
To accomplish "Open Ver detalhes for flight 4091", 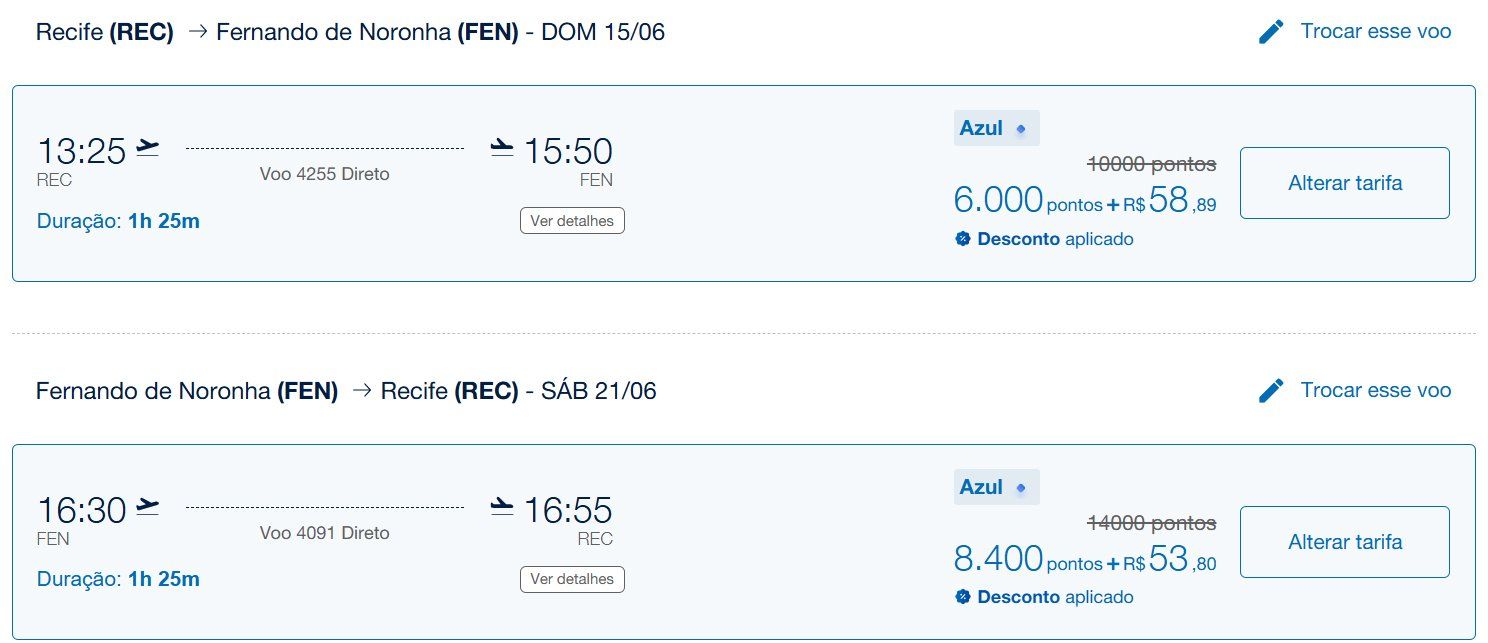I will 572,578.
